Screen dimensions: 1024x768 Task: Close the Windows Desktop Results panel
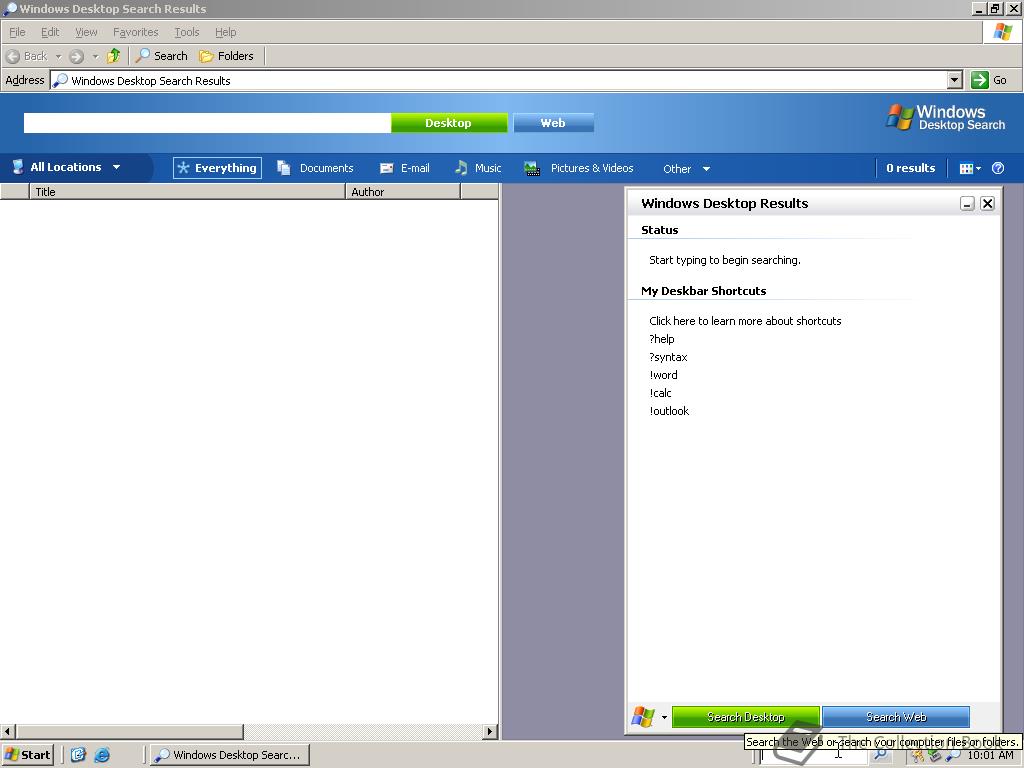point(987,204)
